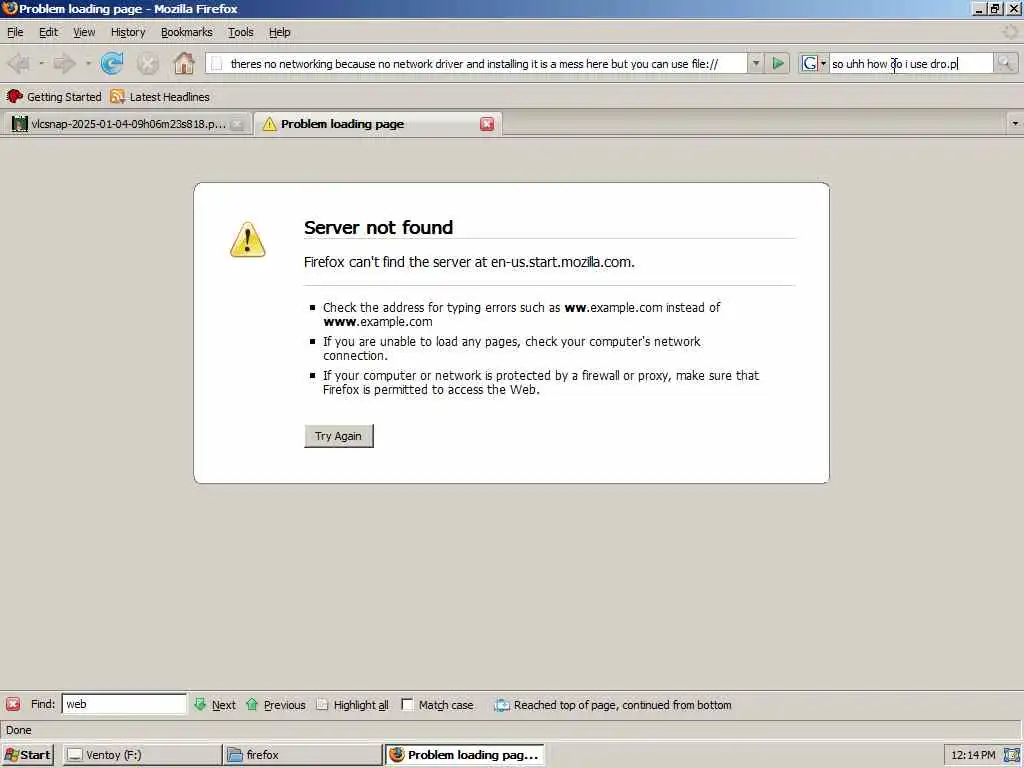Click Problem loading page taskbar button
This screenshot has height=768, width=1024.
coord(464,755)
